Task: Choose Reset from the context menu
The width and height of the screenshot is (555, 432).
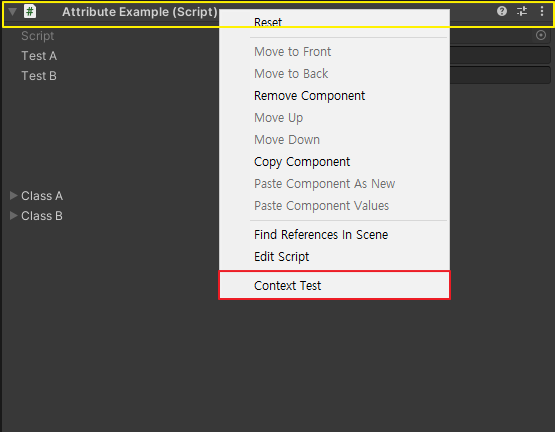Action: tap(334, 22)
